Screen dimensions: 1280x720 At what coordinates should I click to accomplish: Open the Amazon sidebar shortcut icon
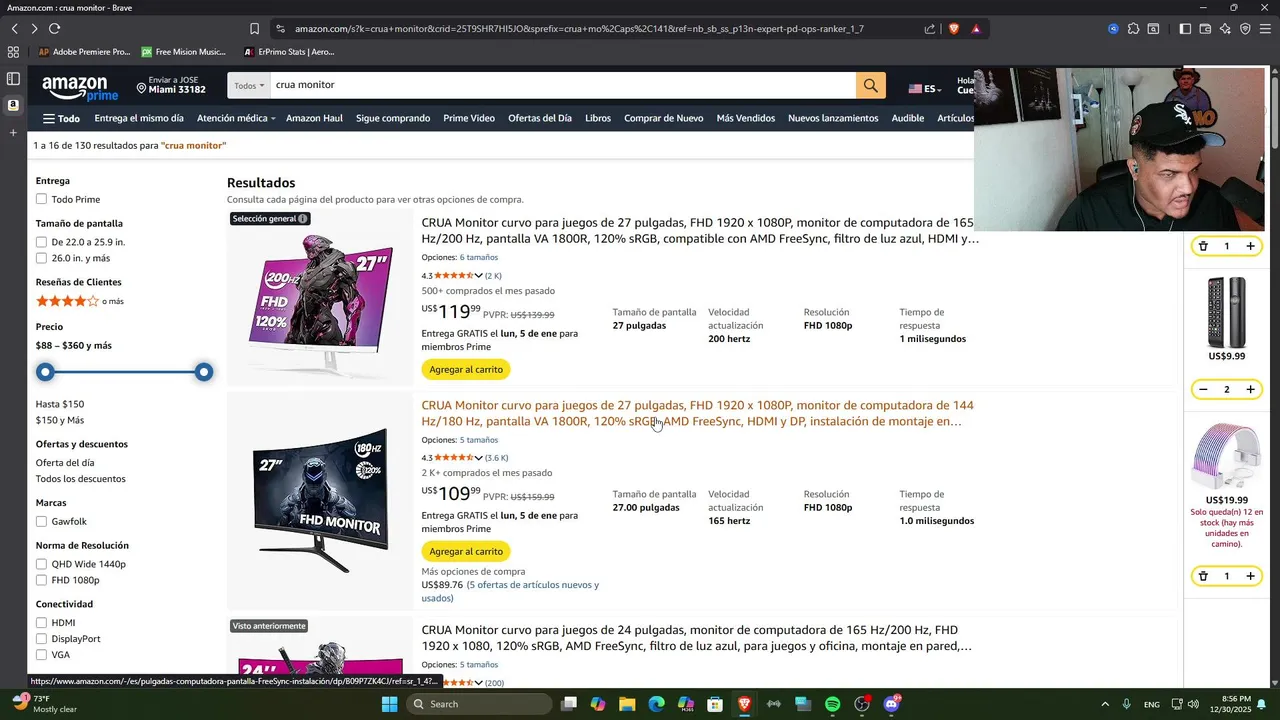click(13, 105)
